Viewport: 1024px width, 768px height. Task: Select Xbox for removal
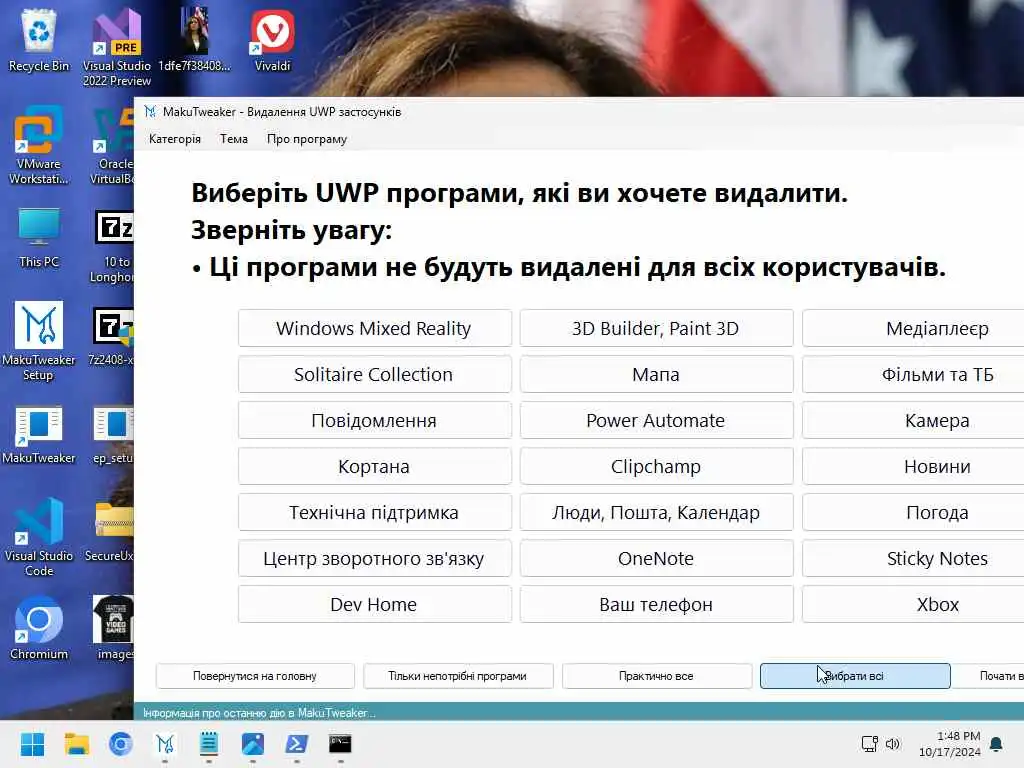point(913,605)
